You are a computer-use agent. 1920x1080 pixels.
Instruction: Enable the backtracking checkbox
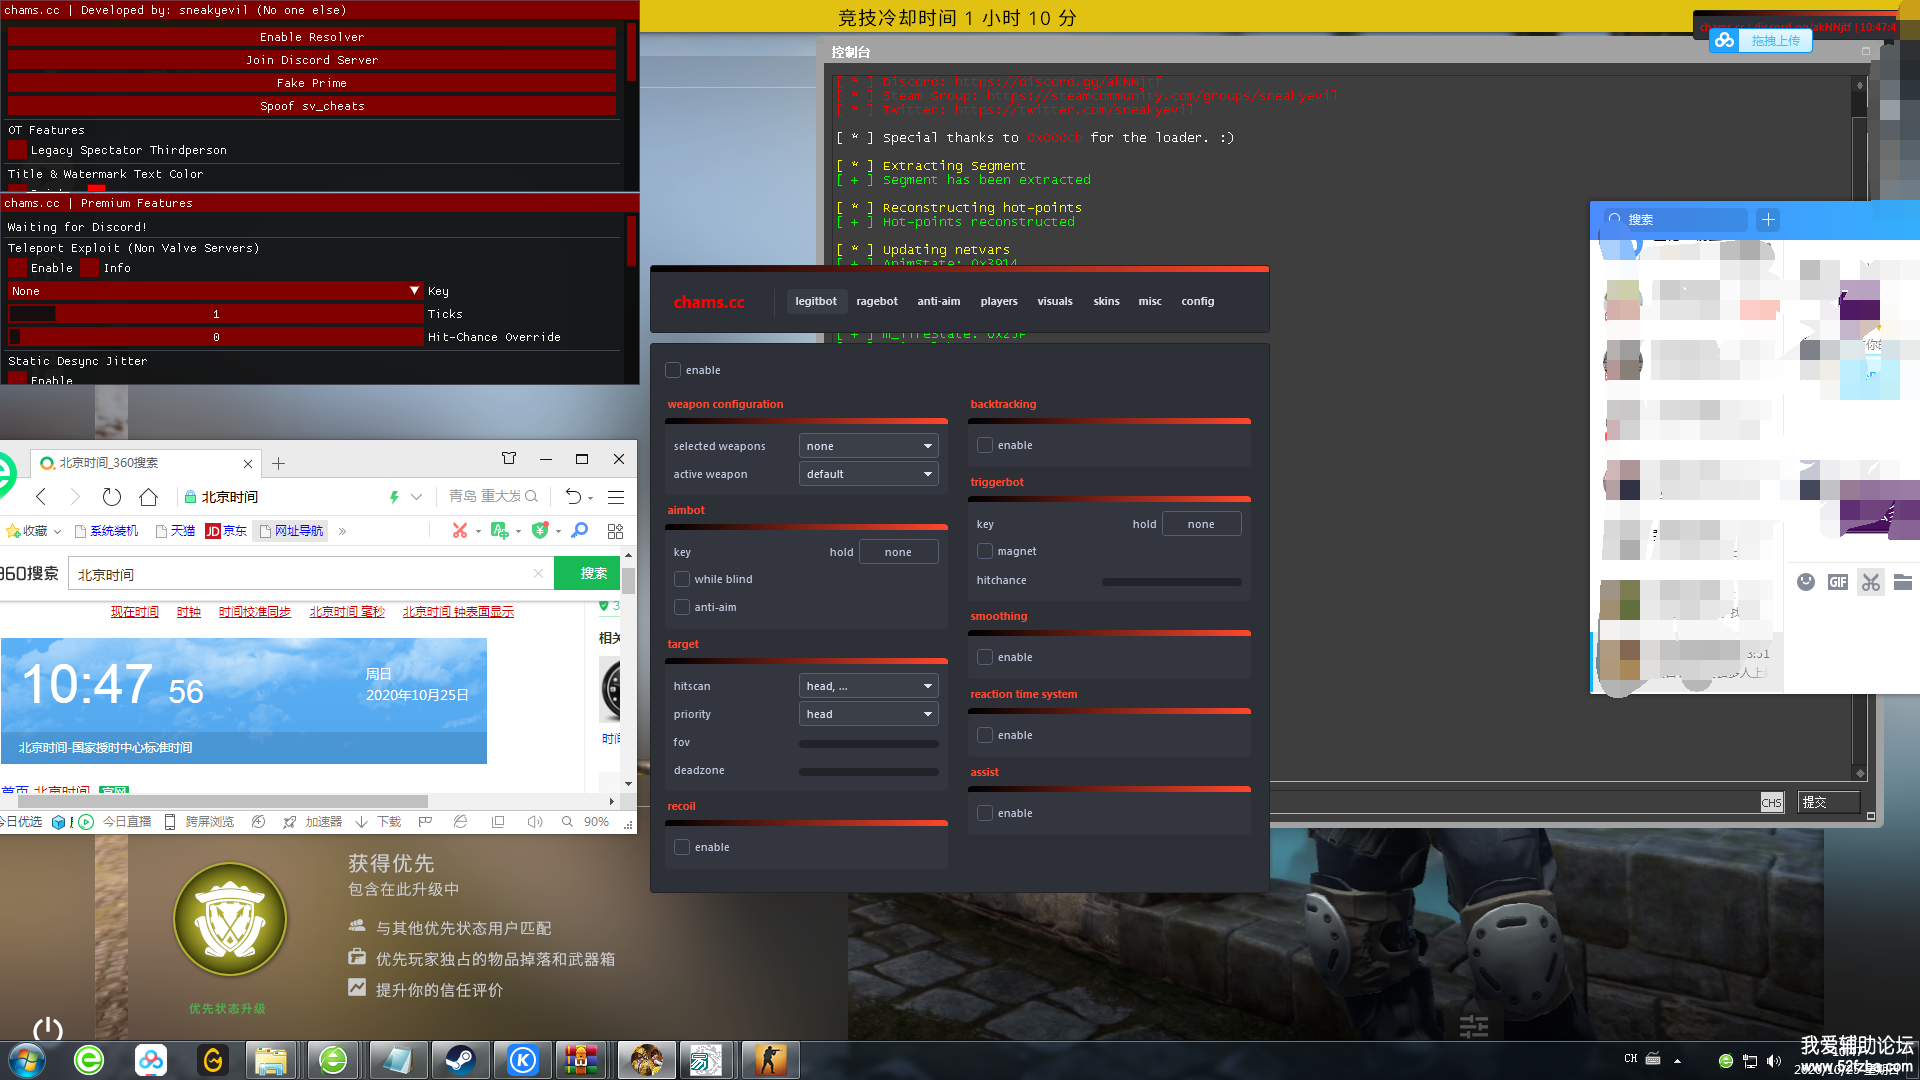click(x=985, y=446)
